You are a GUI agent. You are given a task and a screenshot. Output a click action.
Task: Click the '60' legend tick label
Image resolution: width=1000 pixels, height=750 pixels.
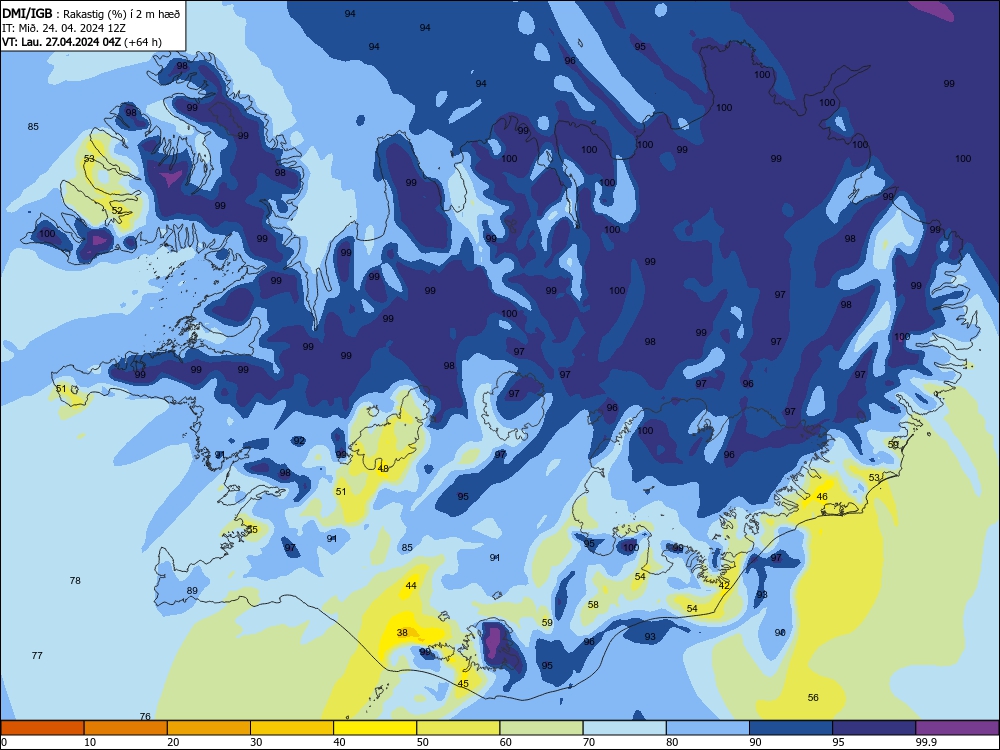(506, 742)
